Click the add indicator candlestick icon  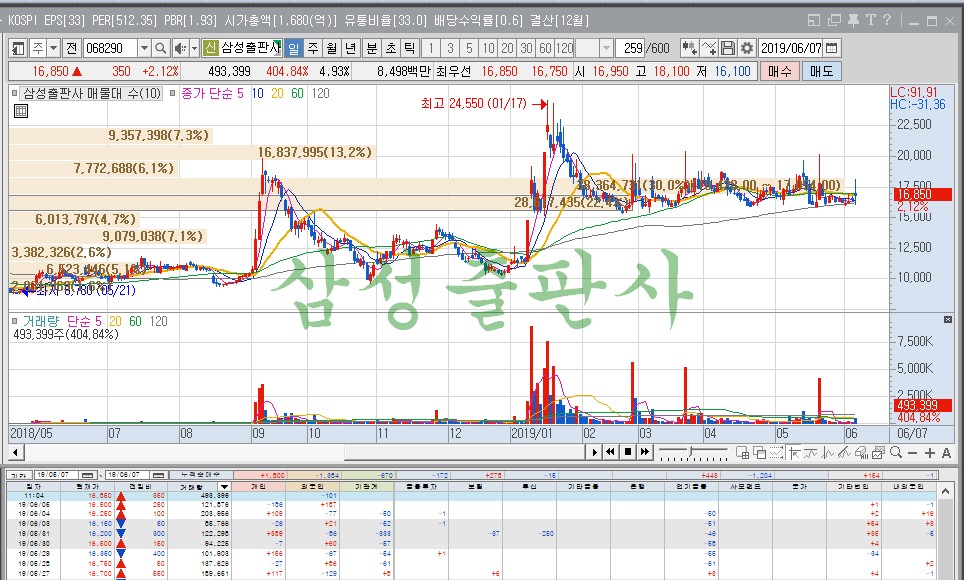pyautogui.click(x=689, y=48)
